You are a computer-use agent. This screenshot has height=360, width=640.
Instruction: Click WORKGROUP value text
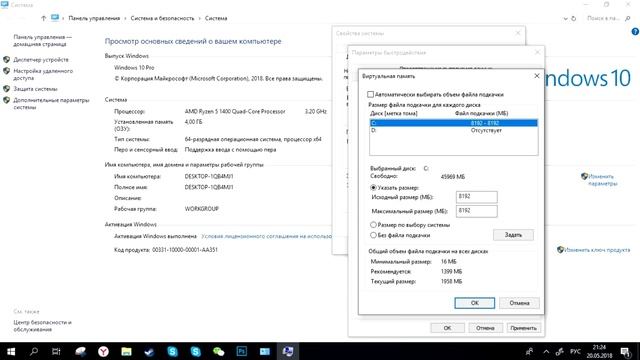pos(202,209)
